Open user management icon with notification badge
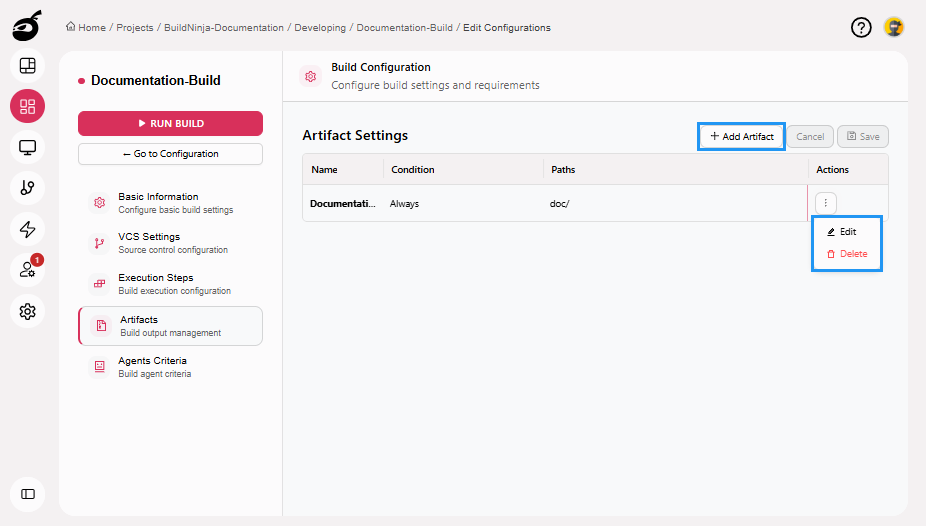 28,270
